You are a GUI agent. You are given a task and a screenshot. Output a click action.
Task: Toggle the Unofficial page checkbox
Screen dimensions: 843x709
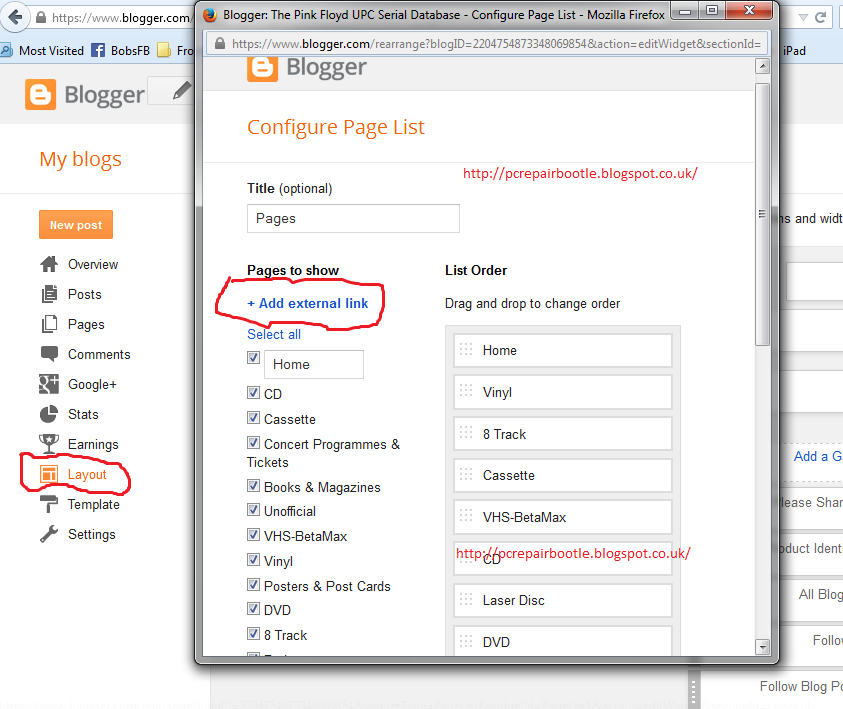click(253, 509)
